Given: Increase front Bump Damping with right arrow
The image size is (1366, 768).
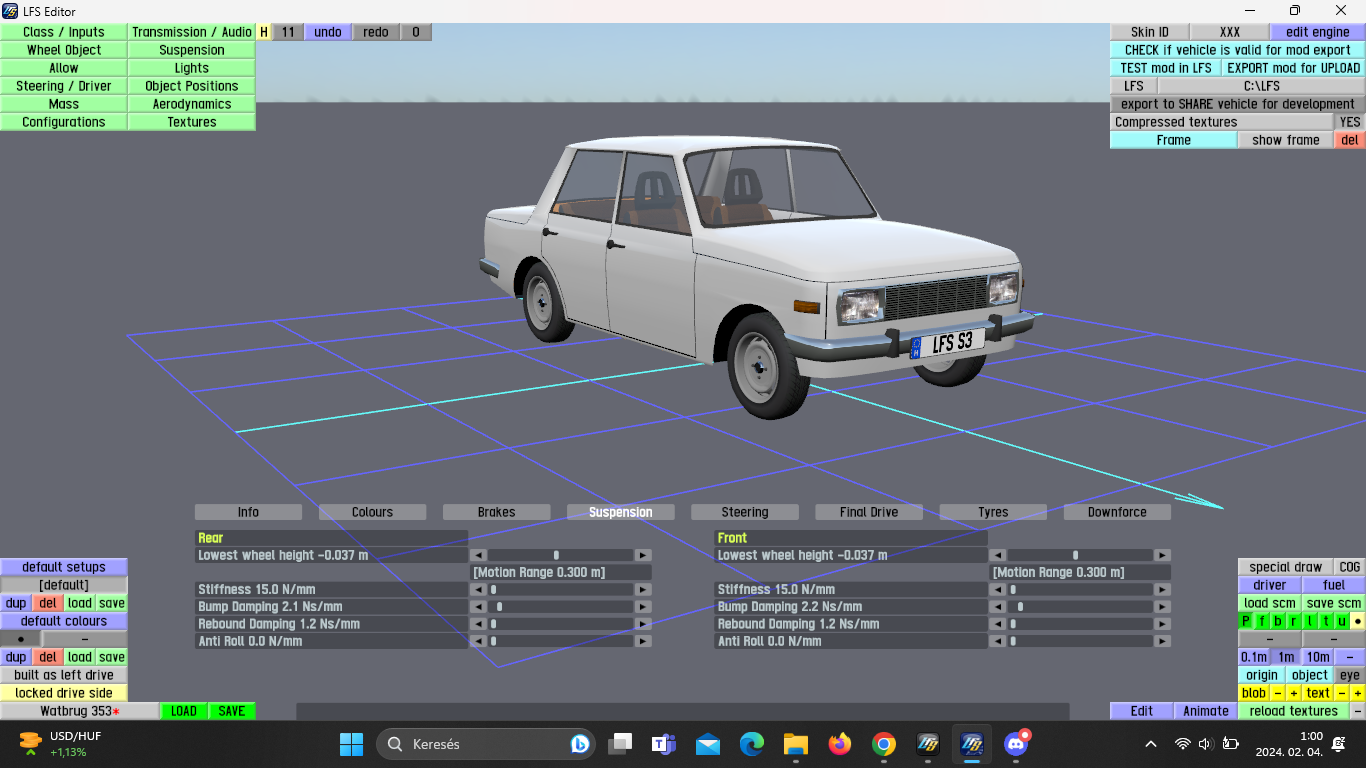Looking at the screenshot, I should pos(1162,607).
